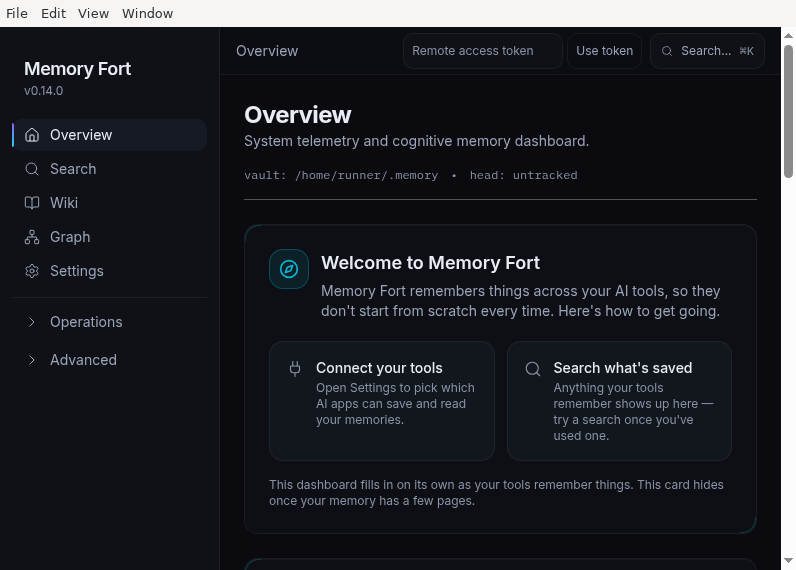Focus the Remote access token field
Viewport: 796px width, 570px height.
483,51
